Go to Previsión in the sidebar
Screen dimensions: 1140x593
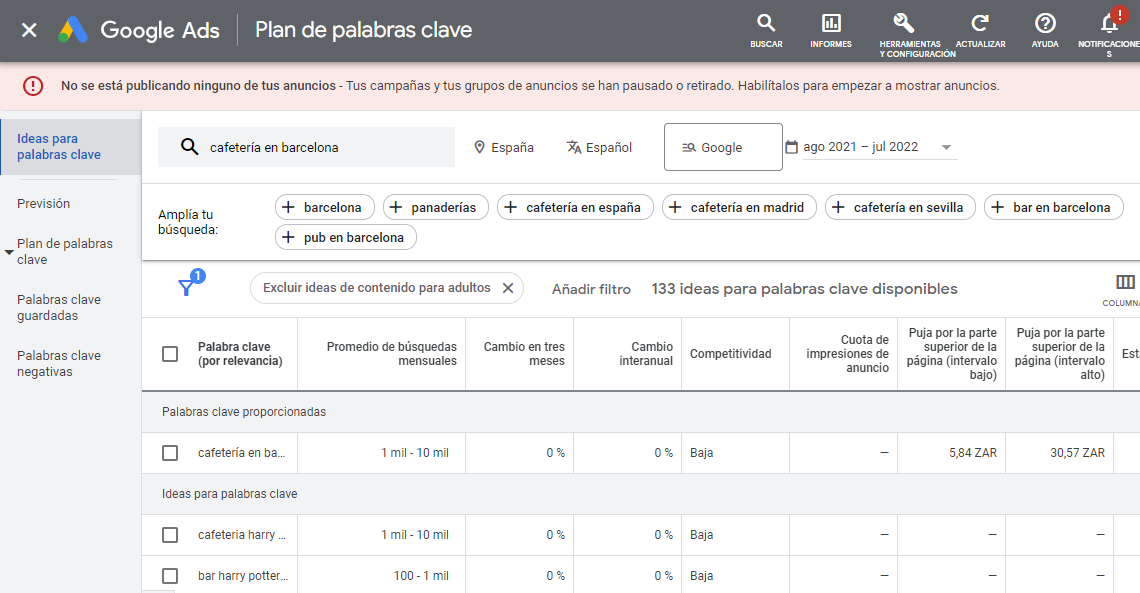(44, 203)
